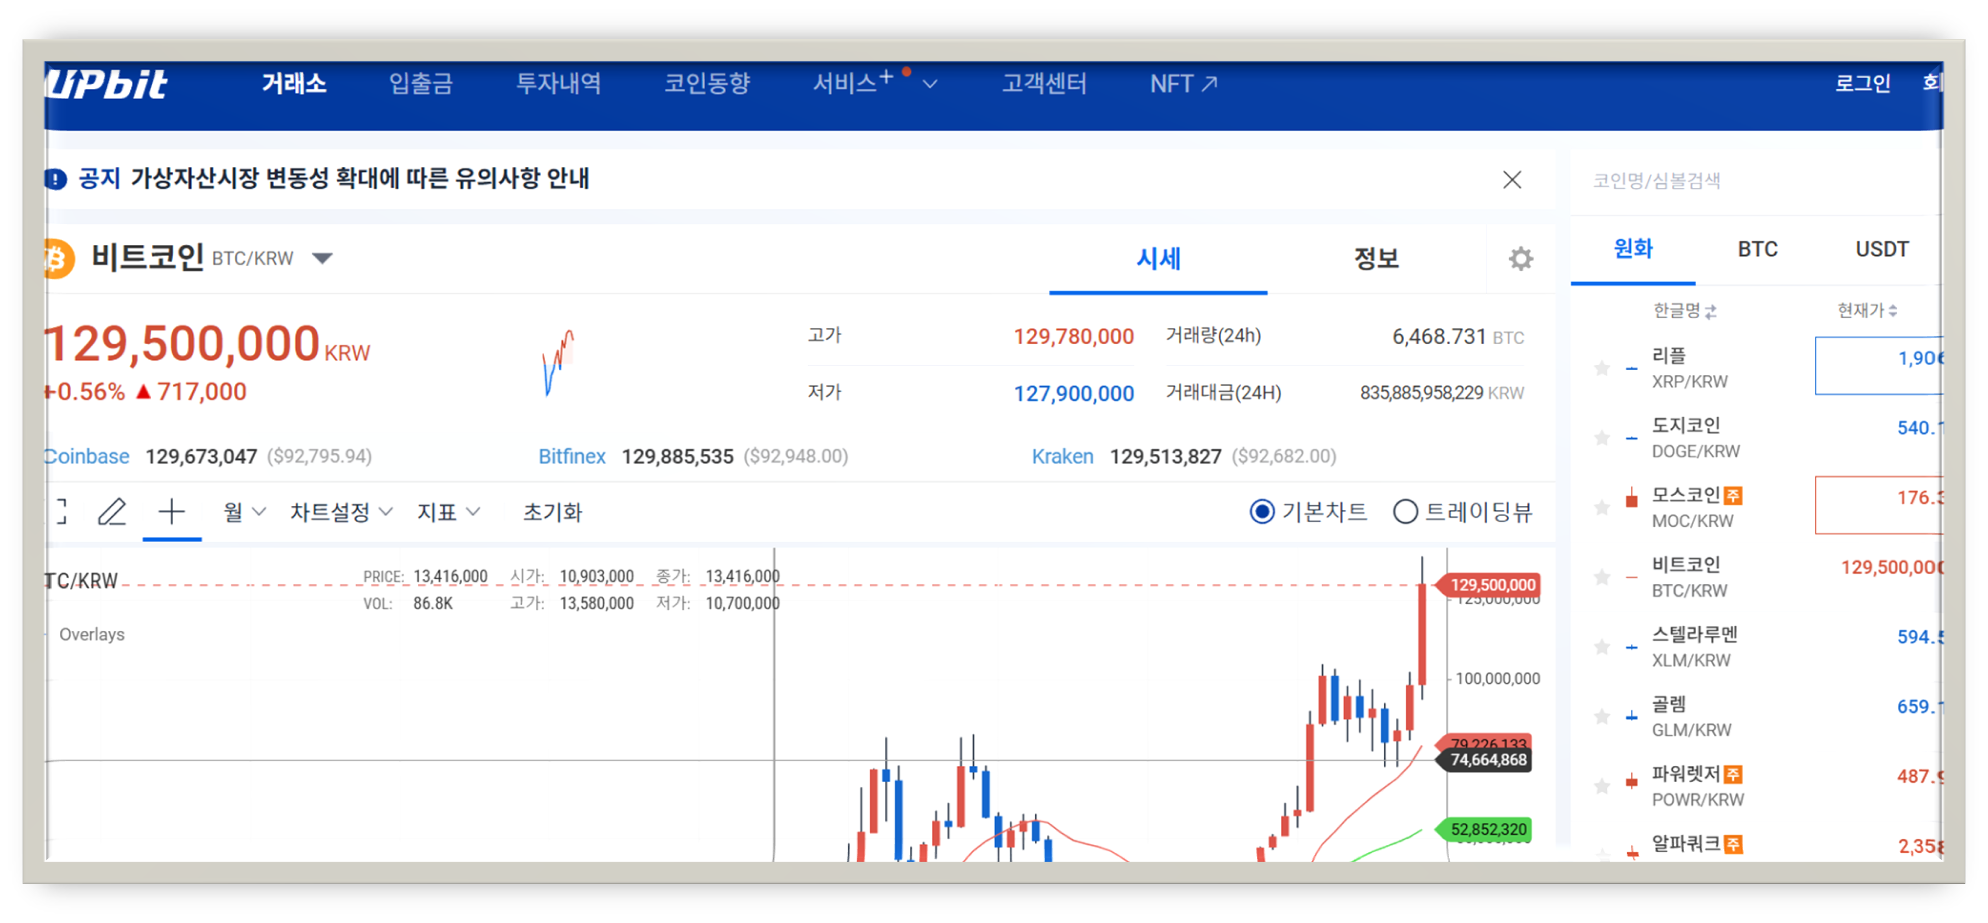Viewport: 1988px width, 923px height.
Task: Switch to the 원화 market tab
Action: tap(1633, 249)
